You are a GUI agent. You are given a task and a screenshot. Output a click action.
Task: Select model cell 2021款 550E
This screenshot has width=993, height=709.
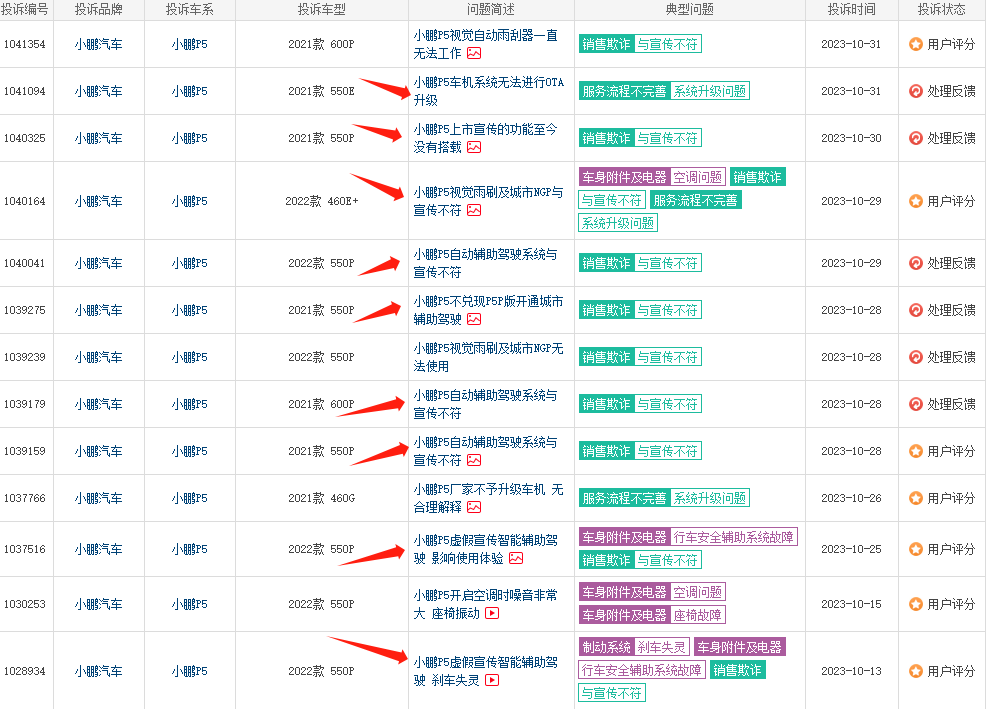[322, 91]
